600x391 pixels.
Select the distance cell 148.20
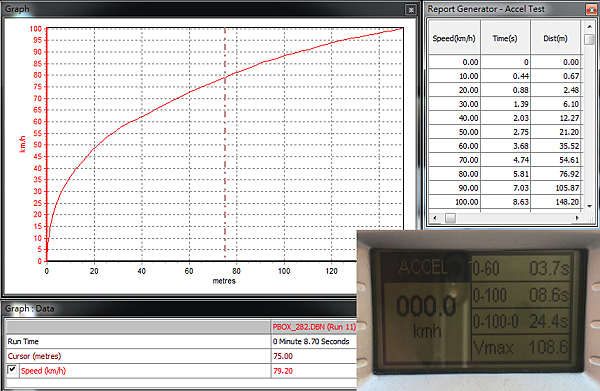point(555,202)
